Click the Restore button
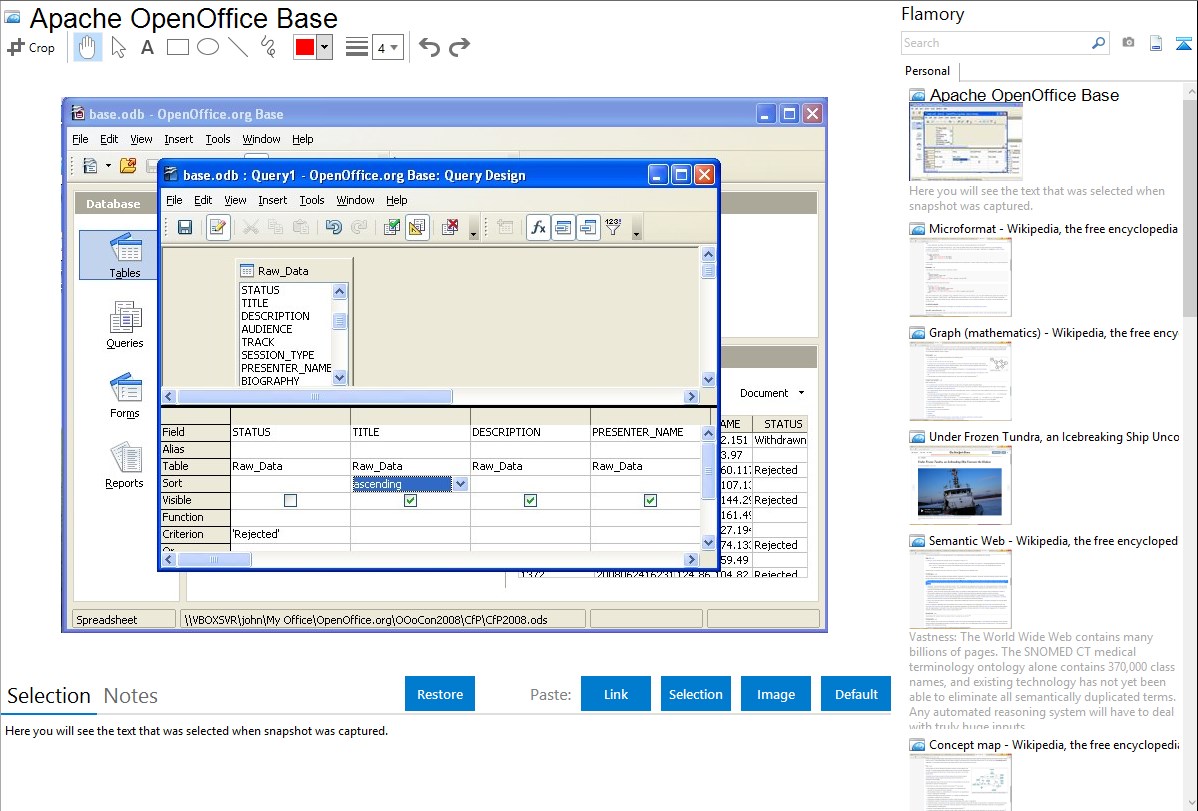The width and height of the screenshot is (1198, 811). (x=440, y=694)
